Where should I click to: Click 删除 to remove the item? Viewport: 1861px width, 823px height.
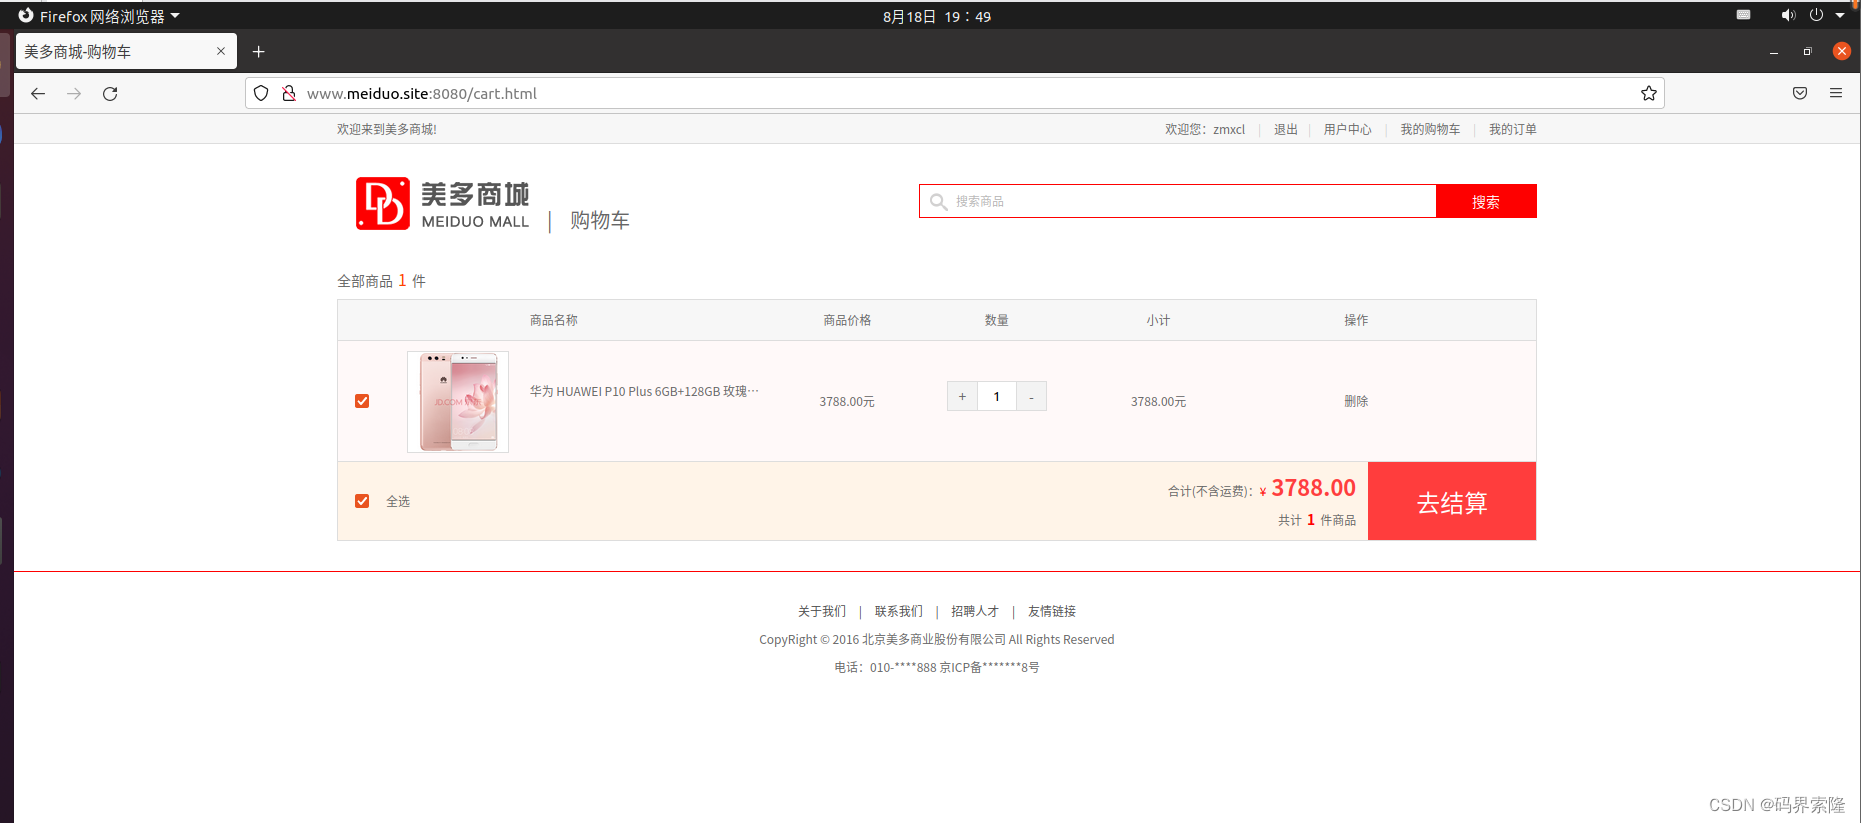(x=1356, y=401)
